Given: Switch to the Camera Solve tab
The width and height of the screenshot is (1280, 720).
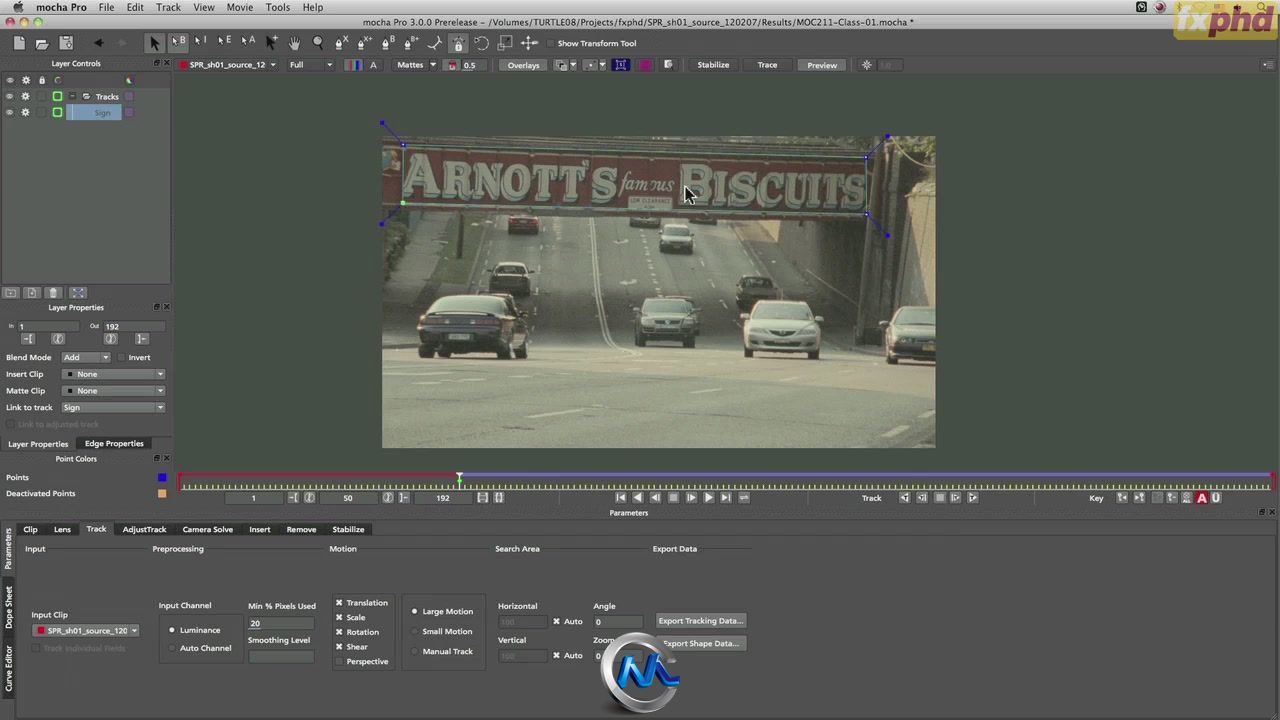Looking at the screenshot, I should tap(207, 529).
